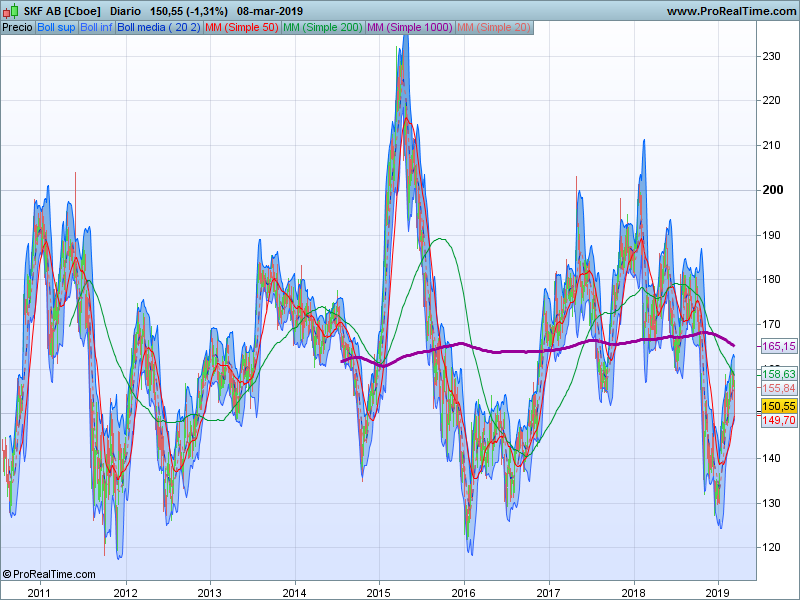800x600 pixels.
Task: Click the candlestick icon beside SKF AB
Action: [10, 11]
